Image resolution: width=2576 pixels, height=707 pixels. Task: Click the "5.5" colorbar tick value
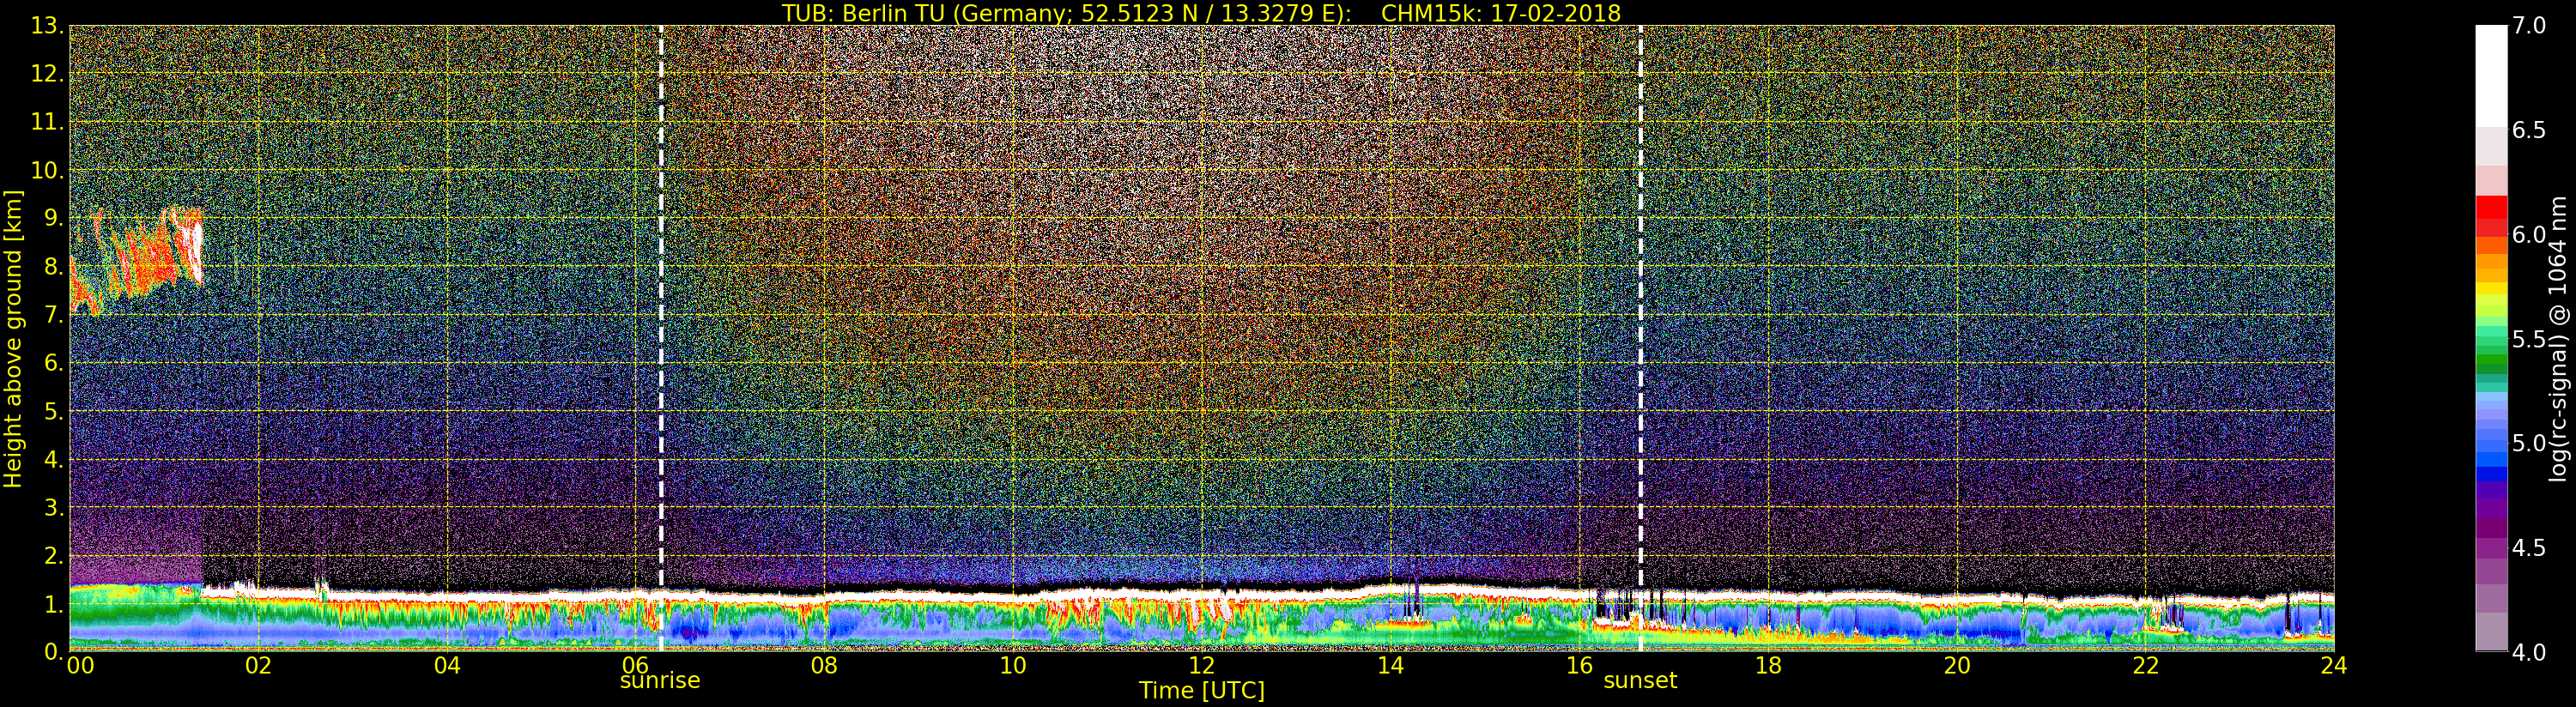pos(2529,339)
